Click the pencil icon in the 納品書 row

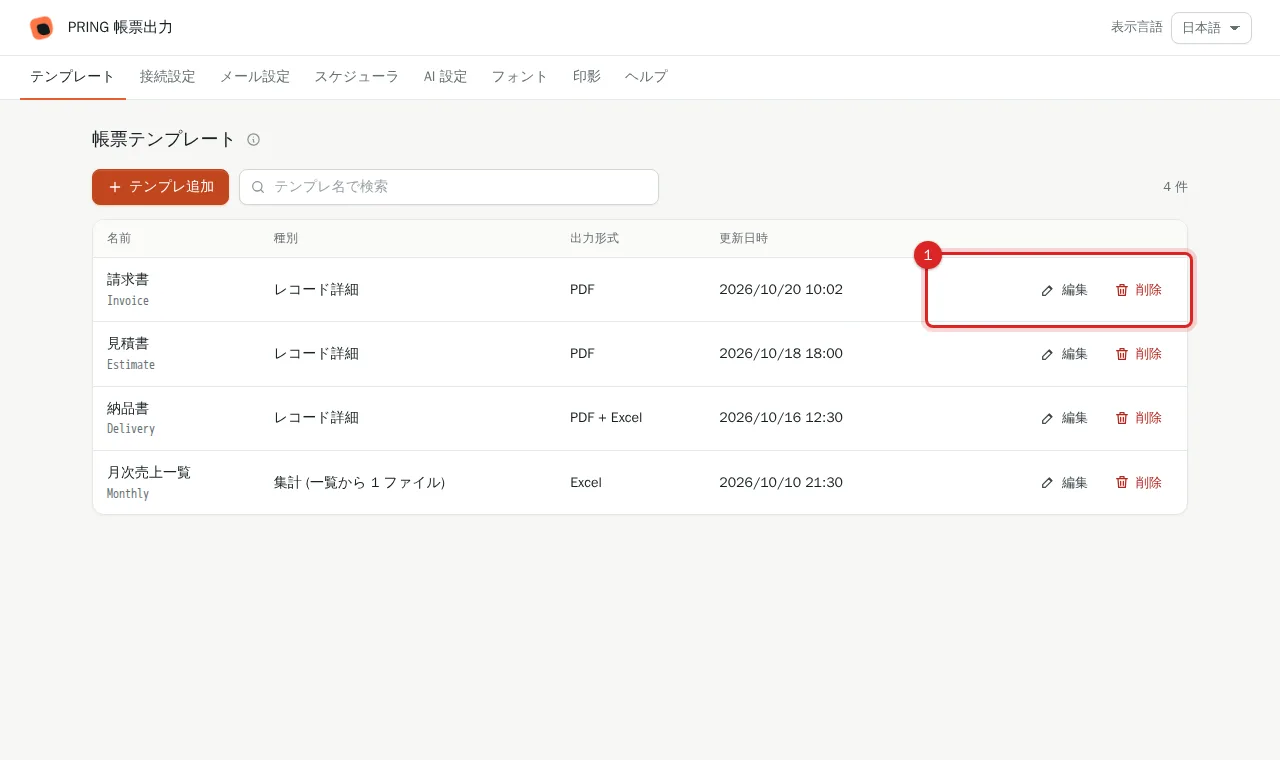(1047, 418)
